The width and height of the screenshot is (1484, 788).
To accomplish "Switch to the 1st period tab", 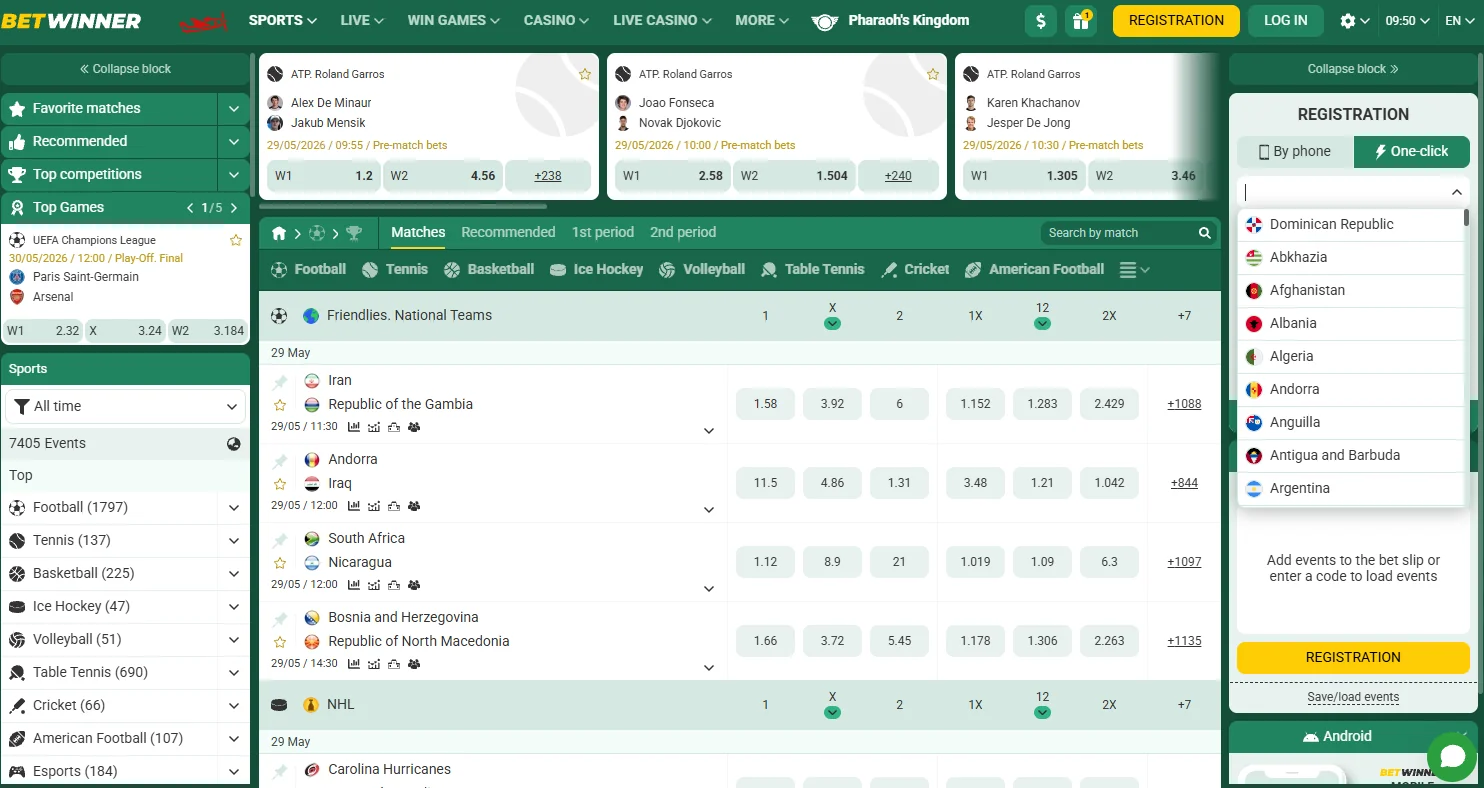I will coord(603,232).
